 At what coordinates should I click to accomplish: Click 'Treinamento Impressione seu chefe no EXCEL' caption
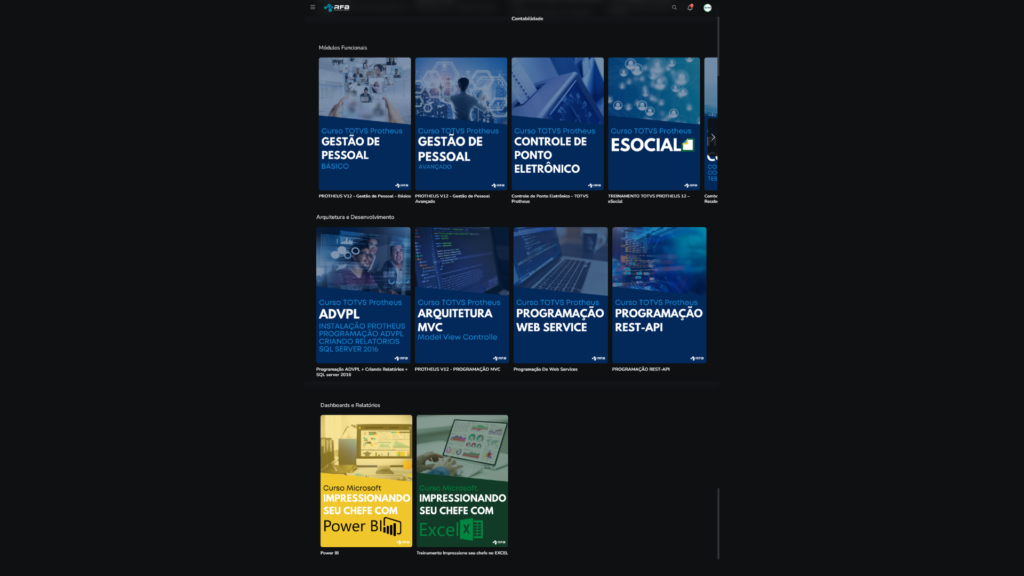click(x=462, y=553)
